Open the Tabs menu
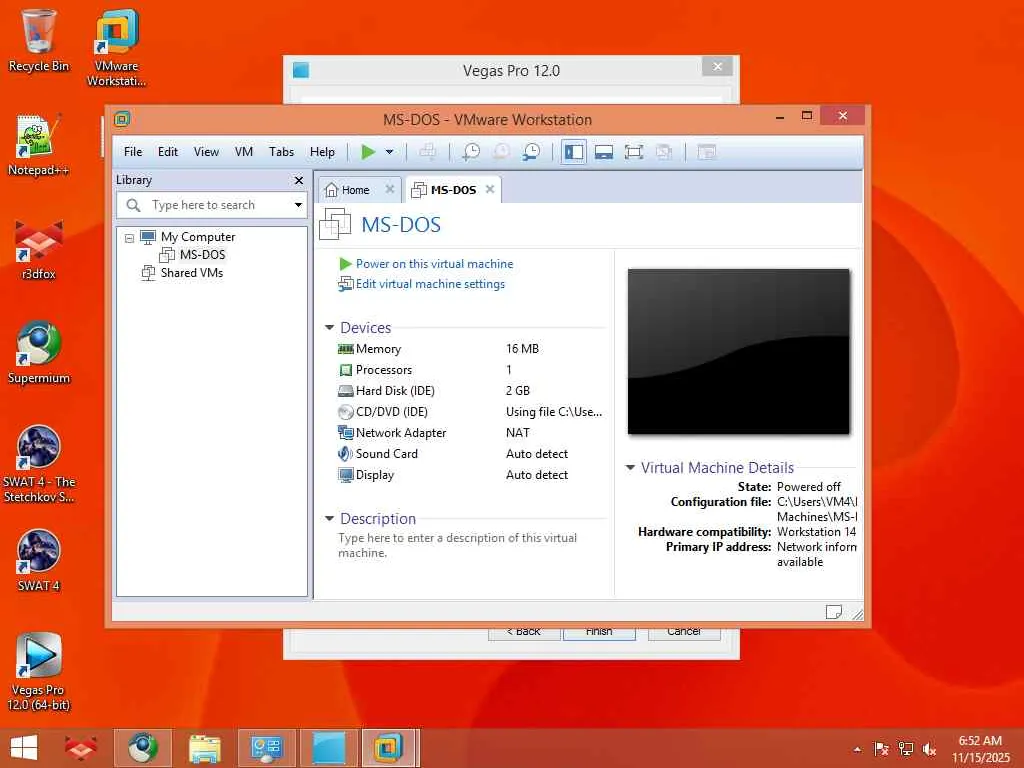 [281, 152]
